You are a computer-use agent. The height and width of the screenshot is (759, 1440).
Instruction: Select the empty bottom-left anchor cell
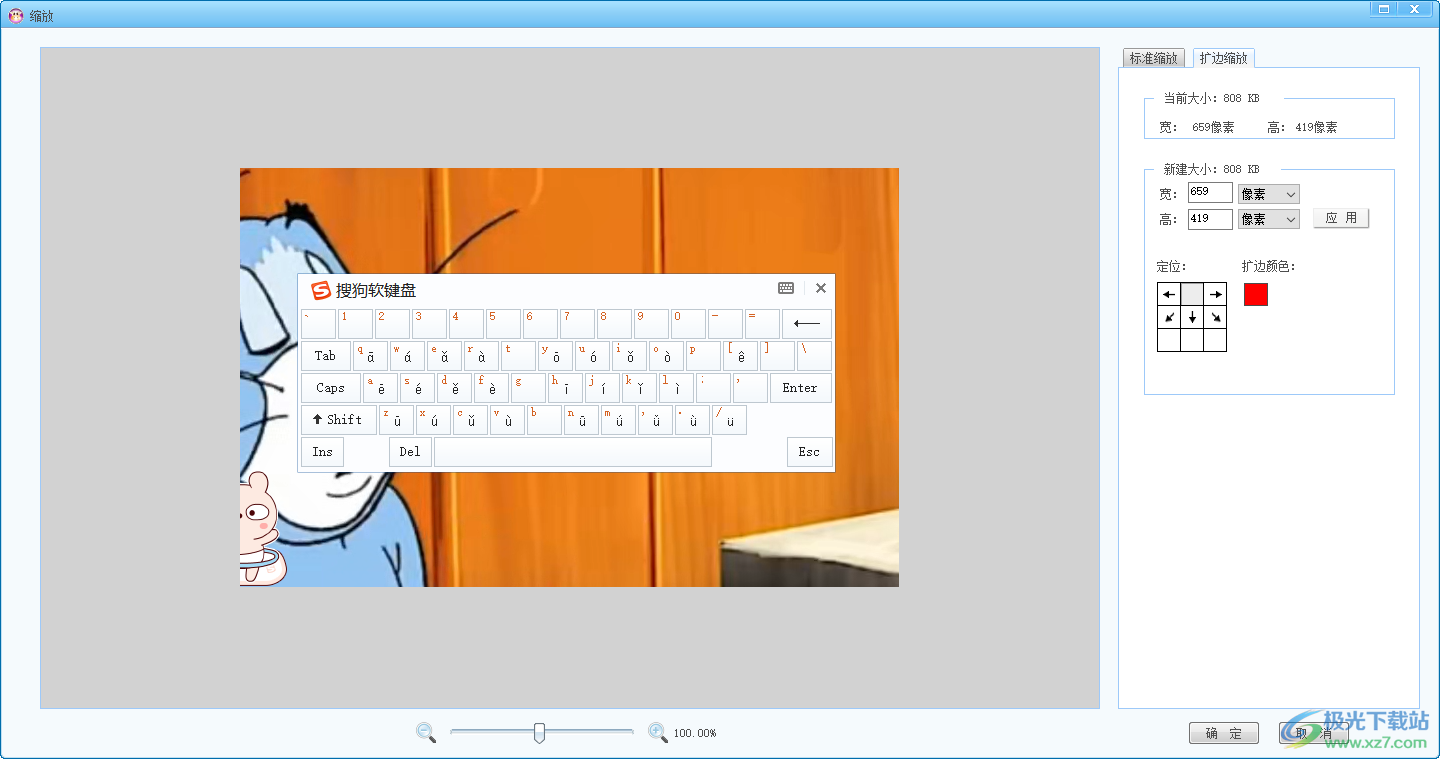pyautogui.click(x=1169, y=340)
